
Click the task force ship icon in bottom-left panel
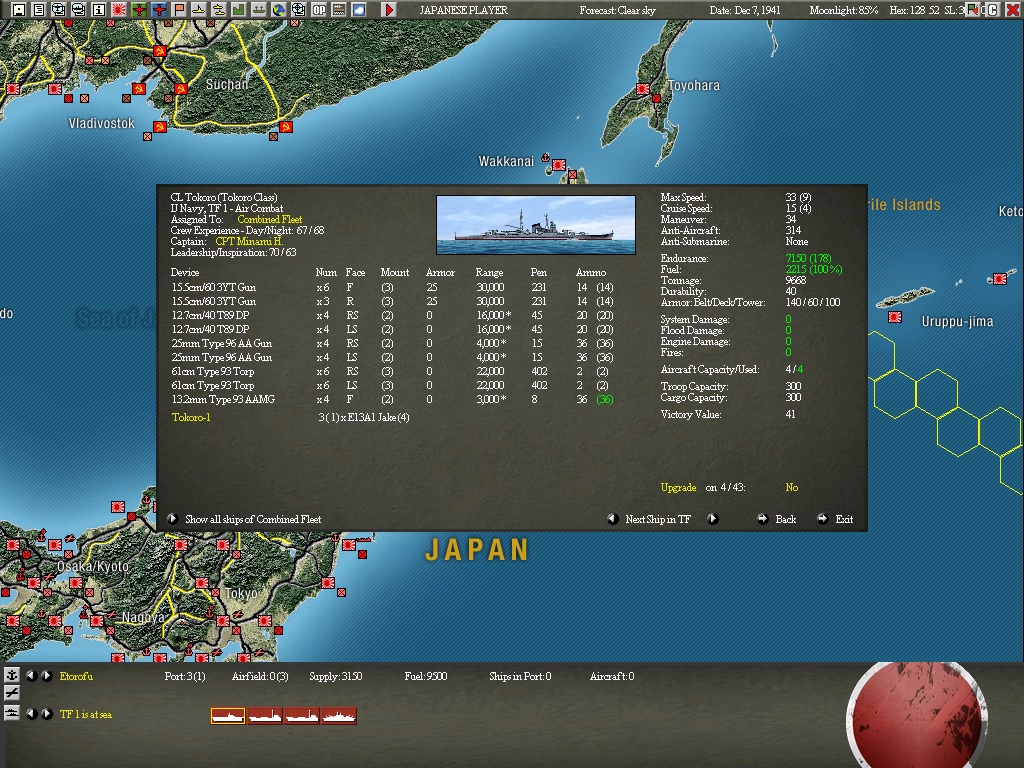click(12, 712)
